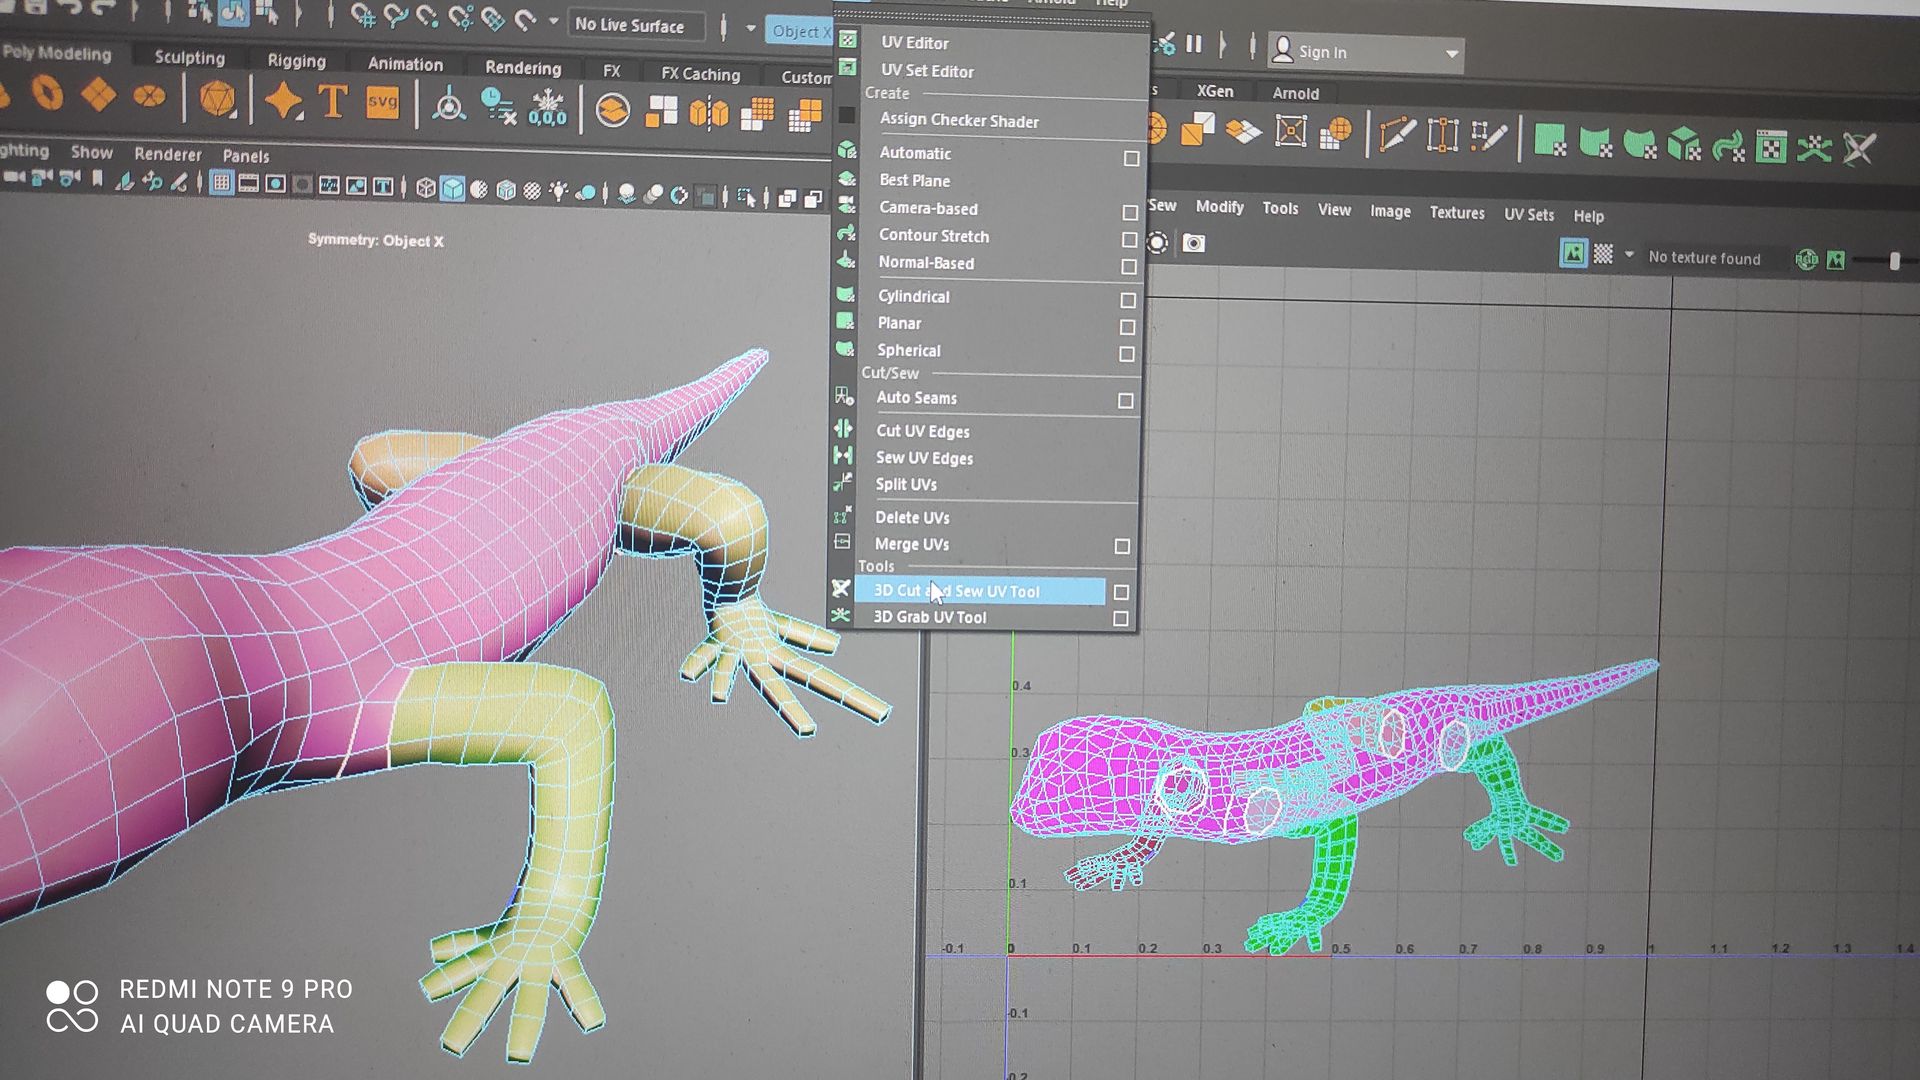Open 3D Grab UV Tool options box

tap(1121, 619)
